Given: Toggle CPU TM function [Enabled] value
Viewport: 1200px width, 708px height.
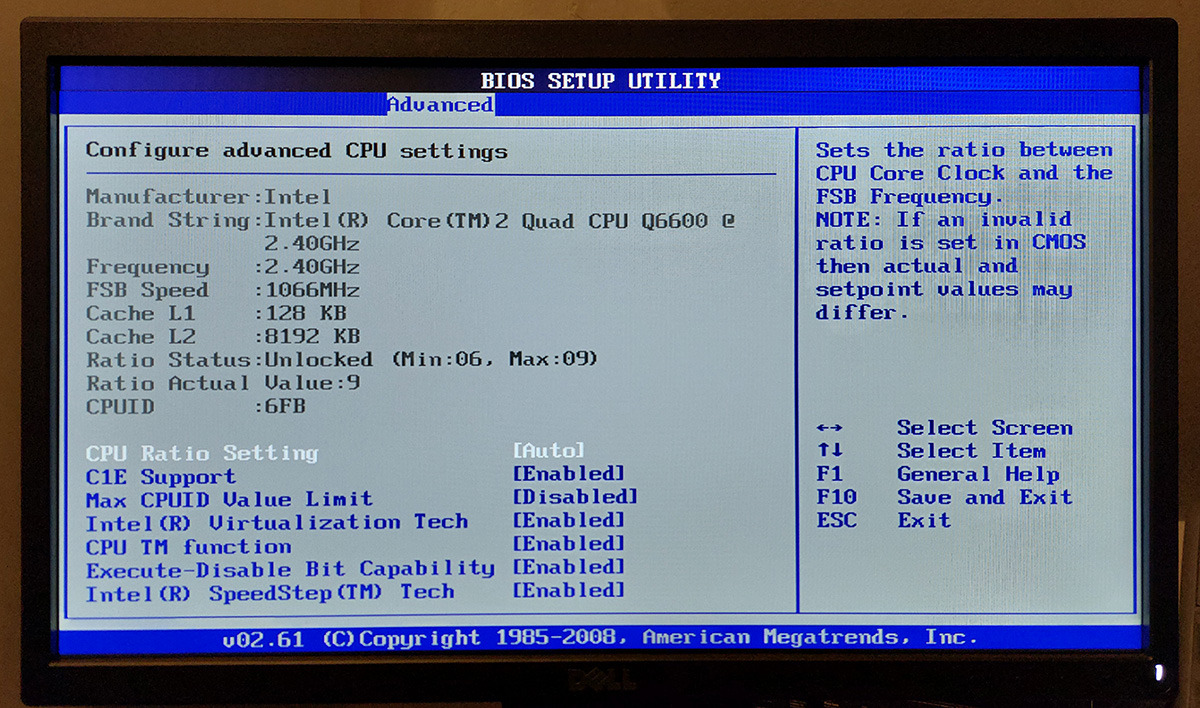Looking at the screenshot, I should tap(568, 544).
